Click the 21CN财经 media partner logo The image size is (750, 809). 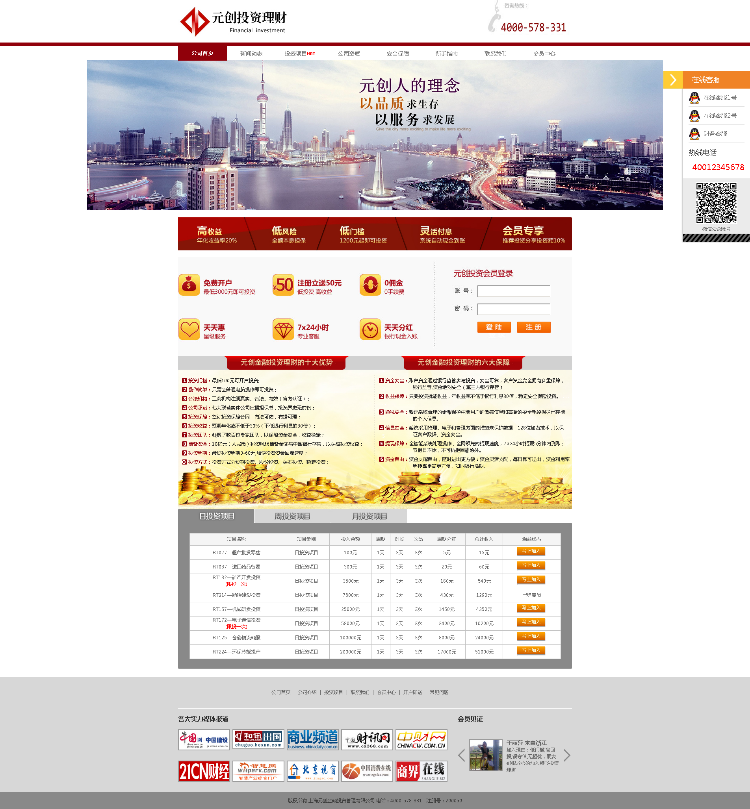point(204,771)
